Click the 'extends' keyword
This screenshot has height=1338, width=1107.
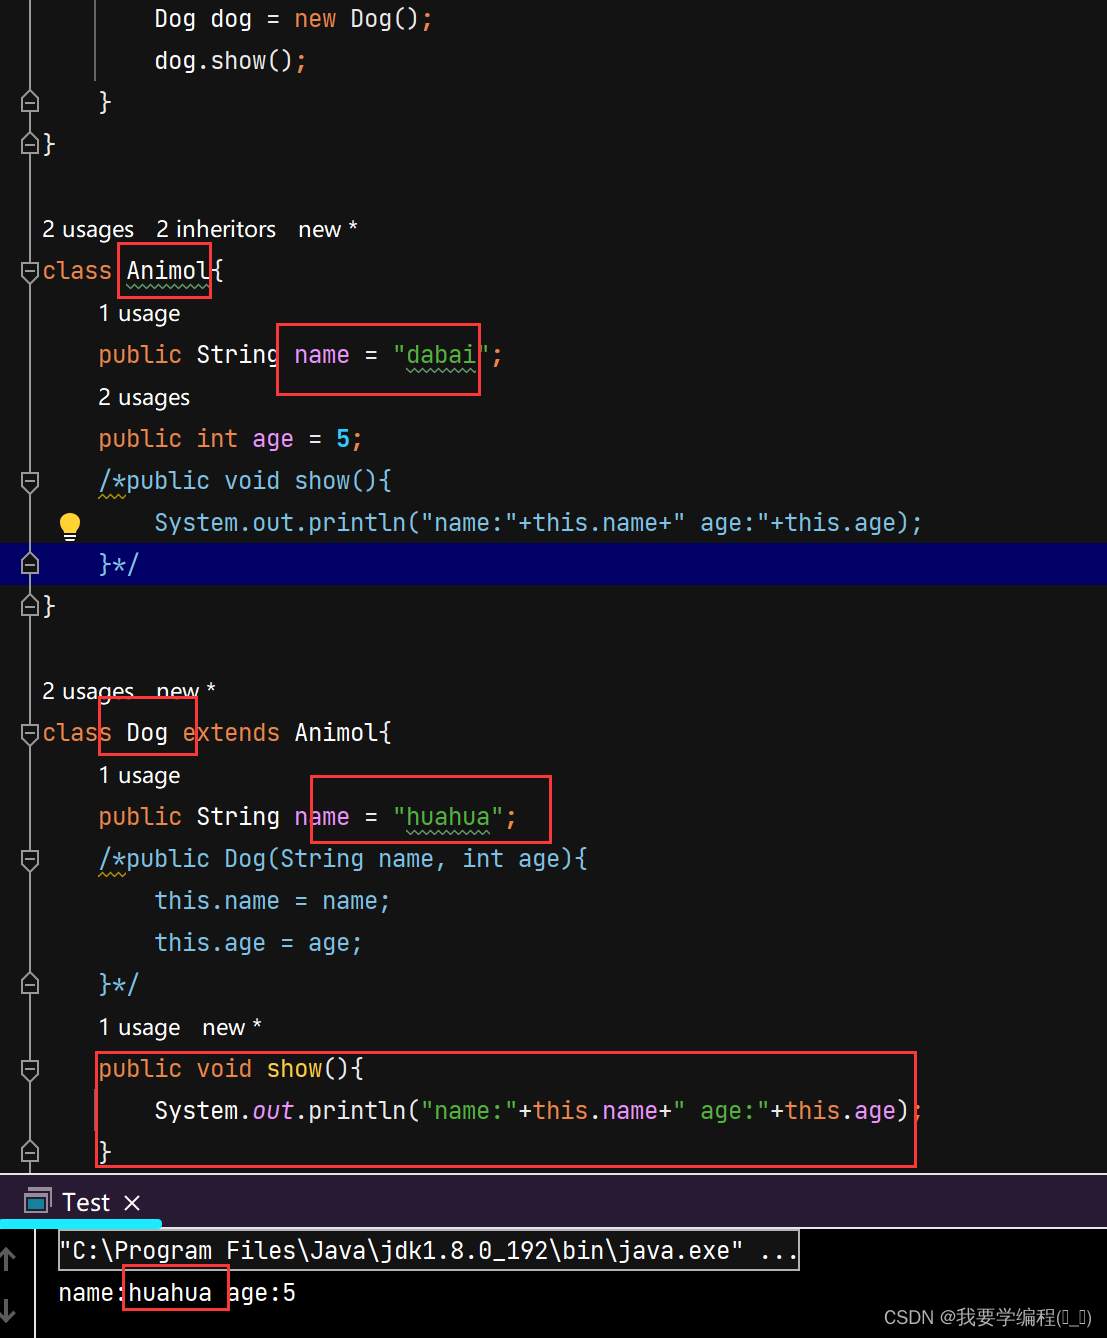coord(231,733)
